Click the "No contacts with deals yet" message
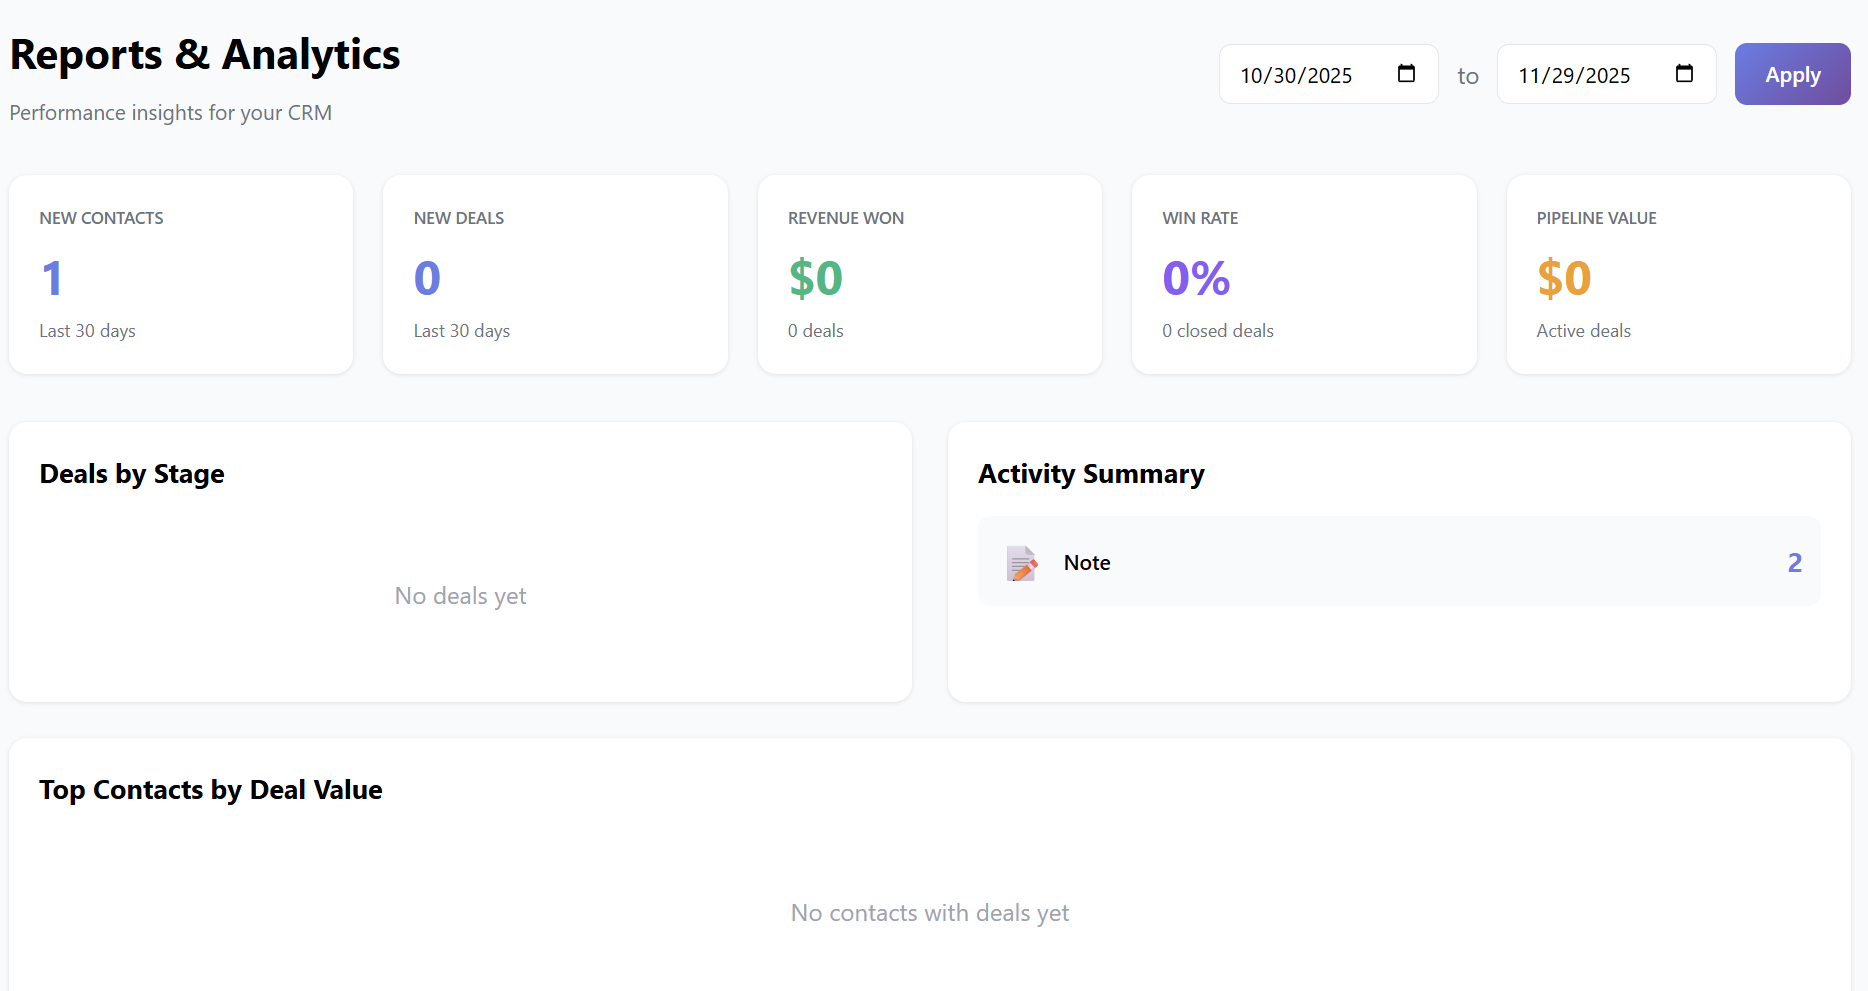 click(929, 913)
